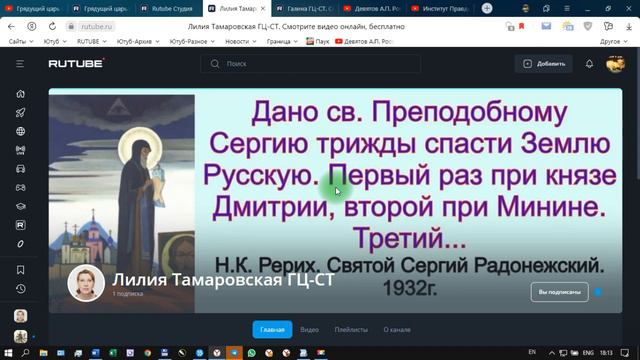Open Telegram from the taskbar

234,353
